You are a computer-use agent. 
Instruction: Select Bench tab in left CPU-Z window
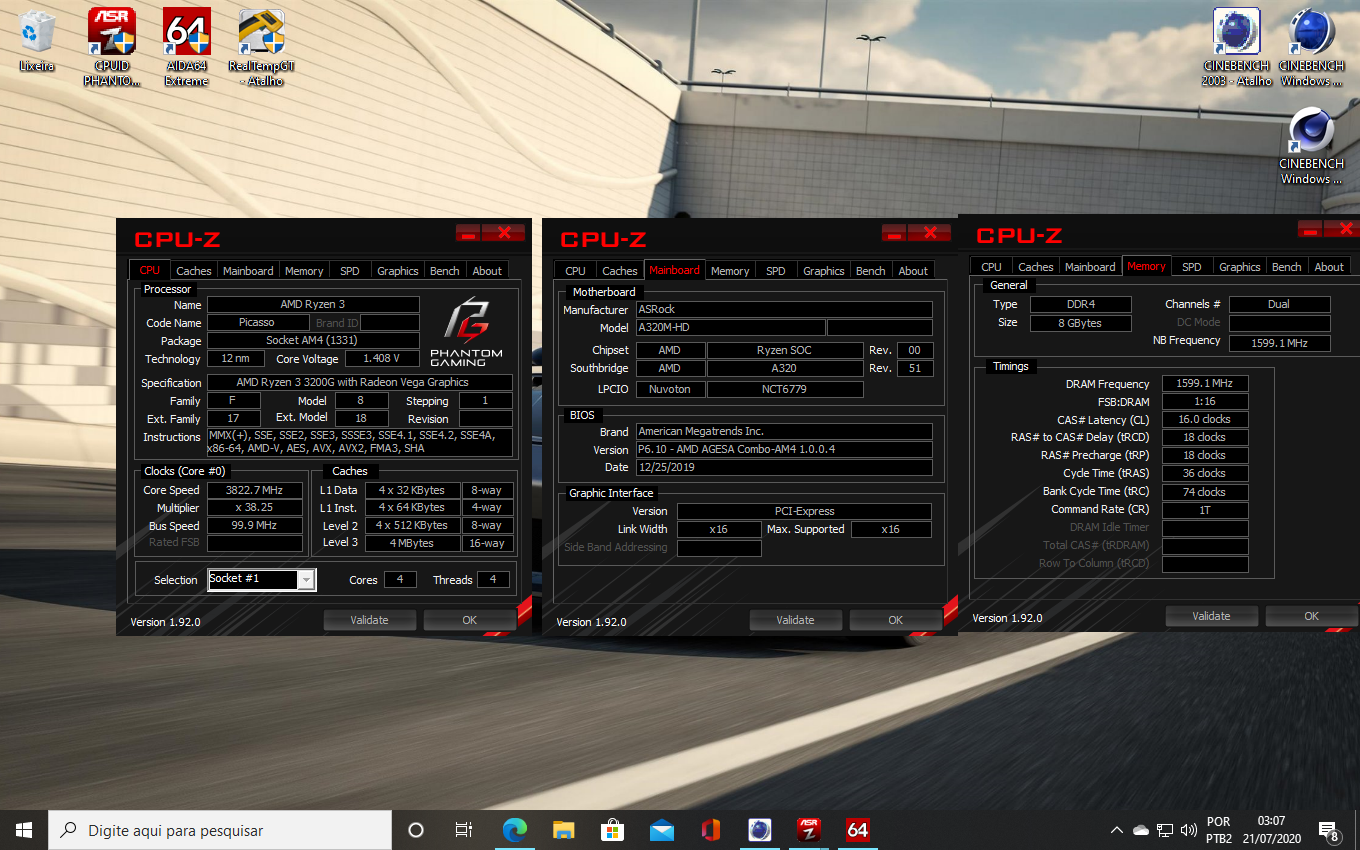point(445,270)
